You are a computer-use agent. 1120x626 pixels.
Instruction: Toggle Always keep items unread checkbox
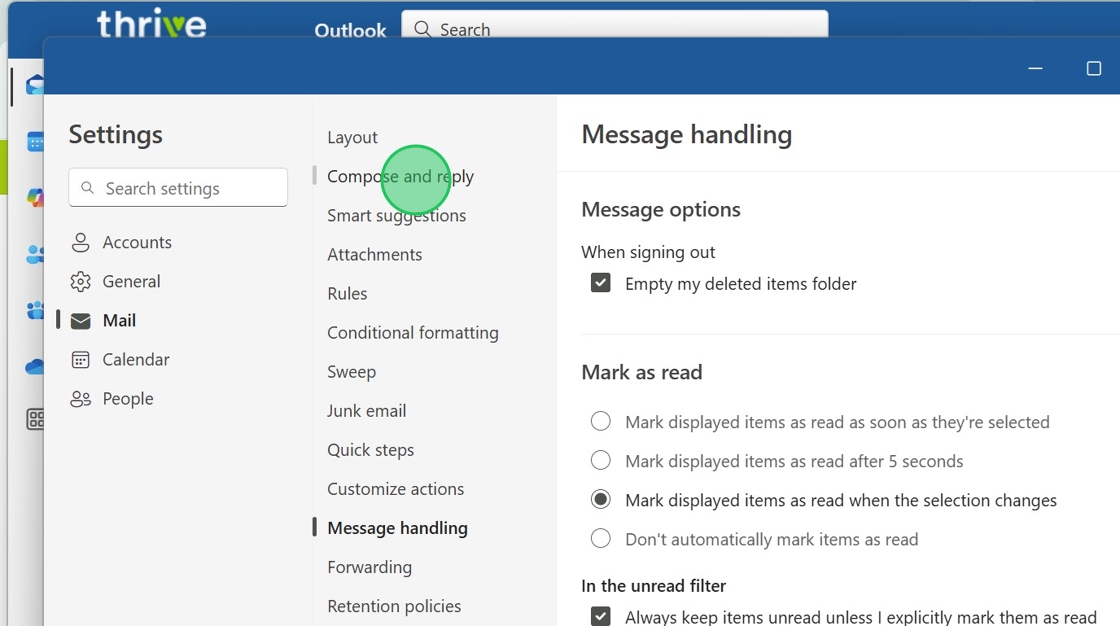point(601,617)
